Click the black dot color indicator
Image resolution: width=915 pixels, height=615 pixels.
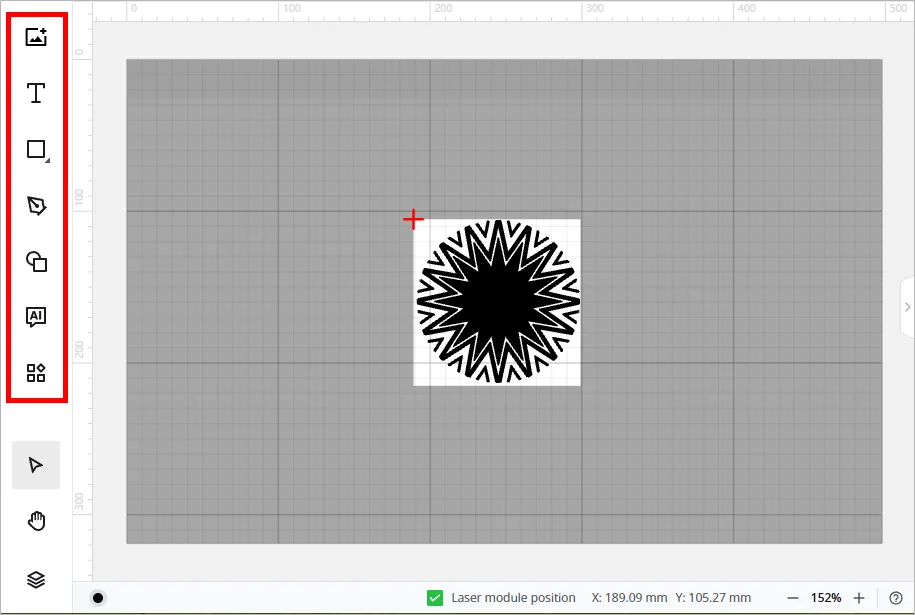pos(98,597)
